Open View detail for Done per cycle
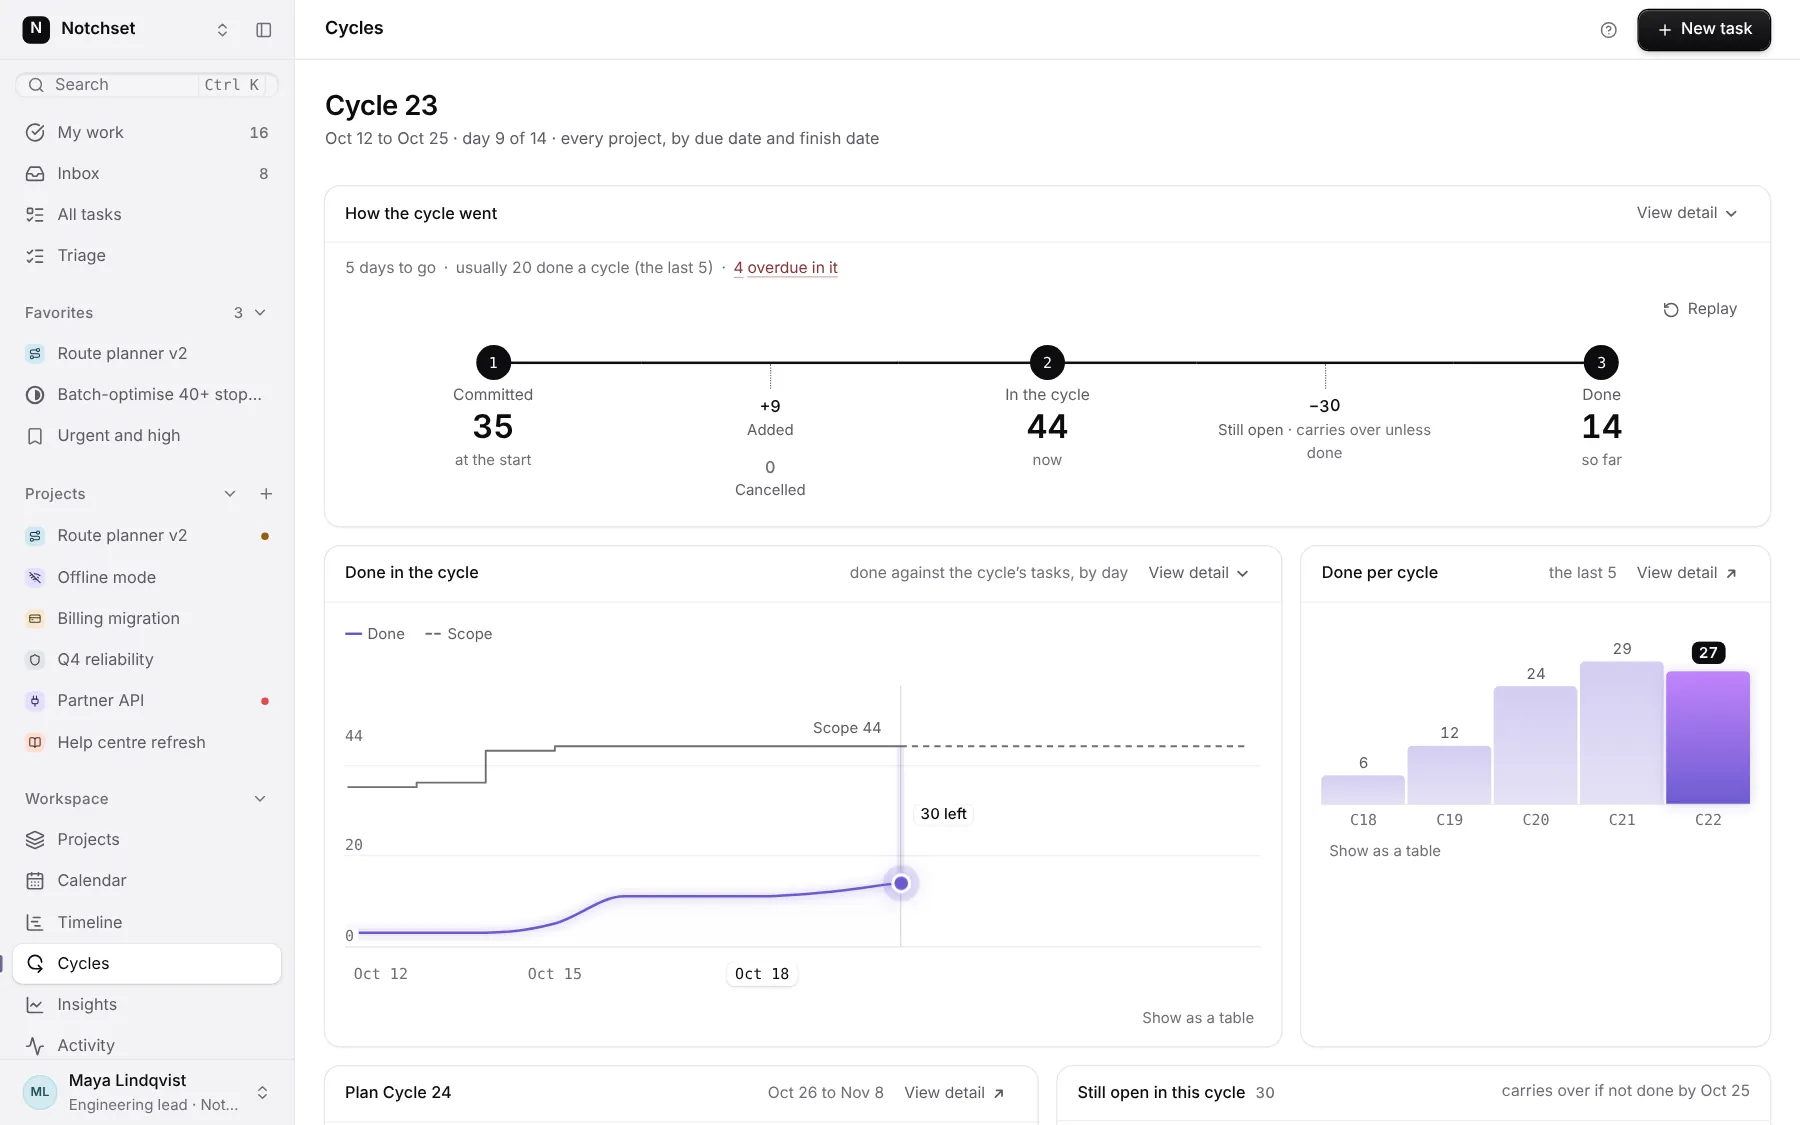The height and width of the screenshot is (1125, 1800). [1687, 573]
